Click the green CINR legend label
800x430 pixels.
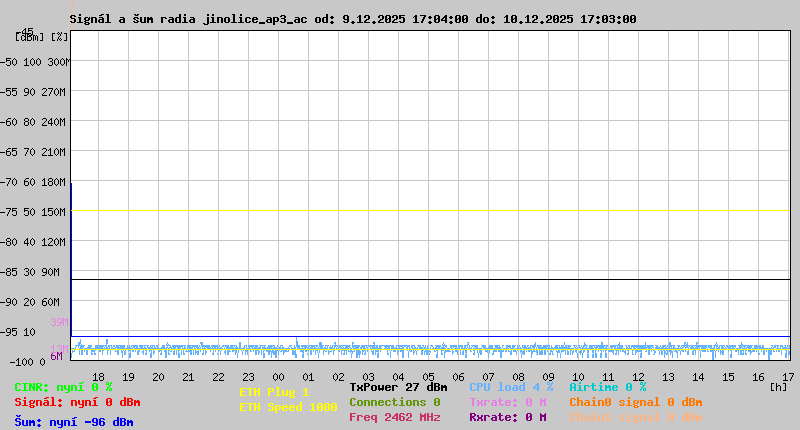[x=63, y=387]
